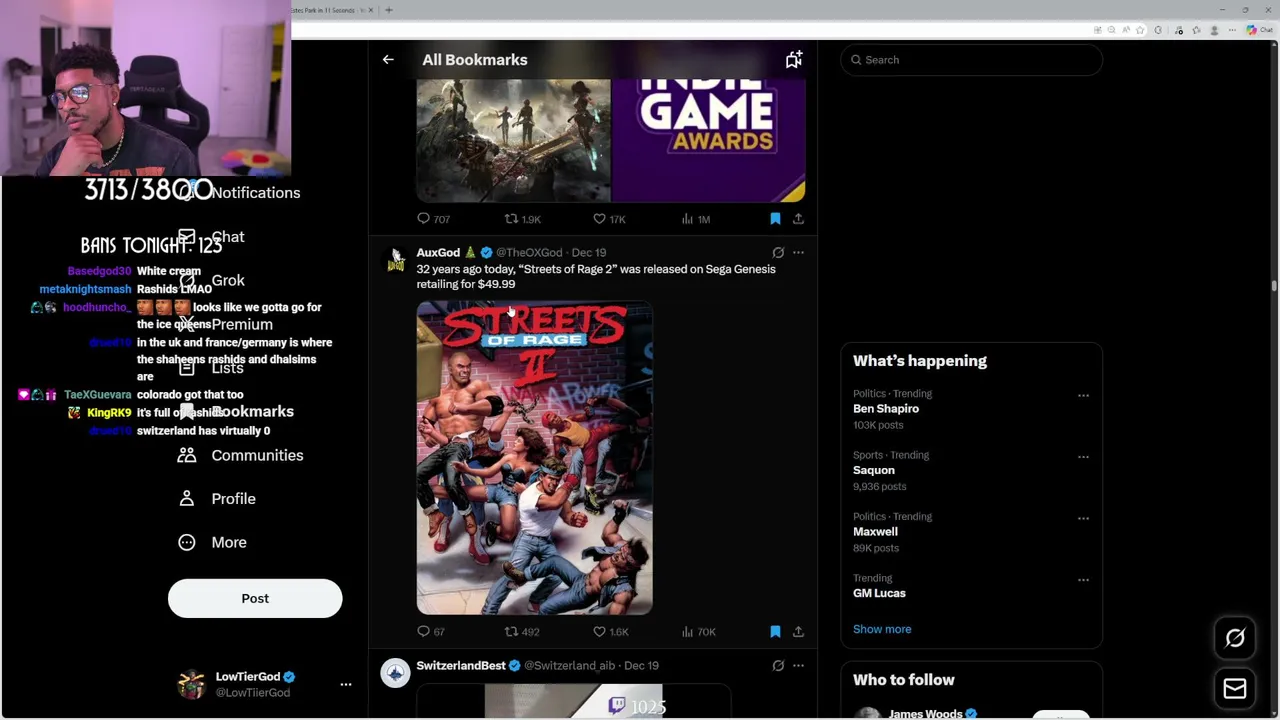Viewport: 1280px width, 720px height.
Task: Open More menu in sidebar
Action: click(212, 542)
